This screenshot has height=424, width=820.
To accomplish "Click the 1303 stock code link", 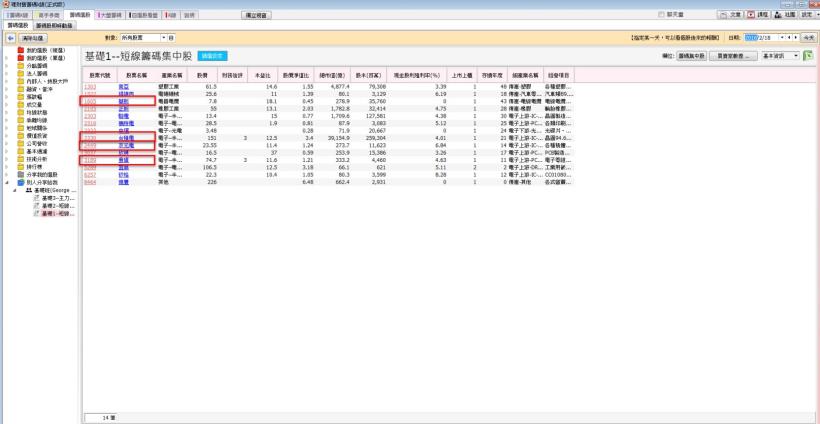I will pos(95,88).
